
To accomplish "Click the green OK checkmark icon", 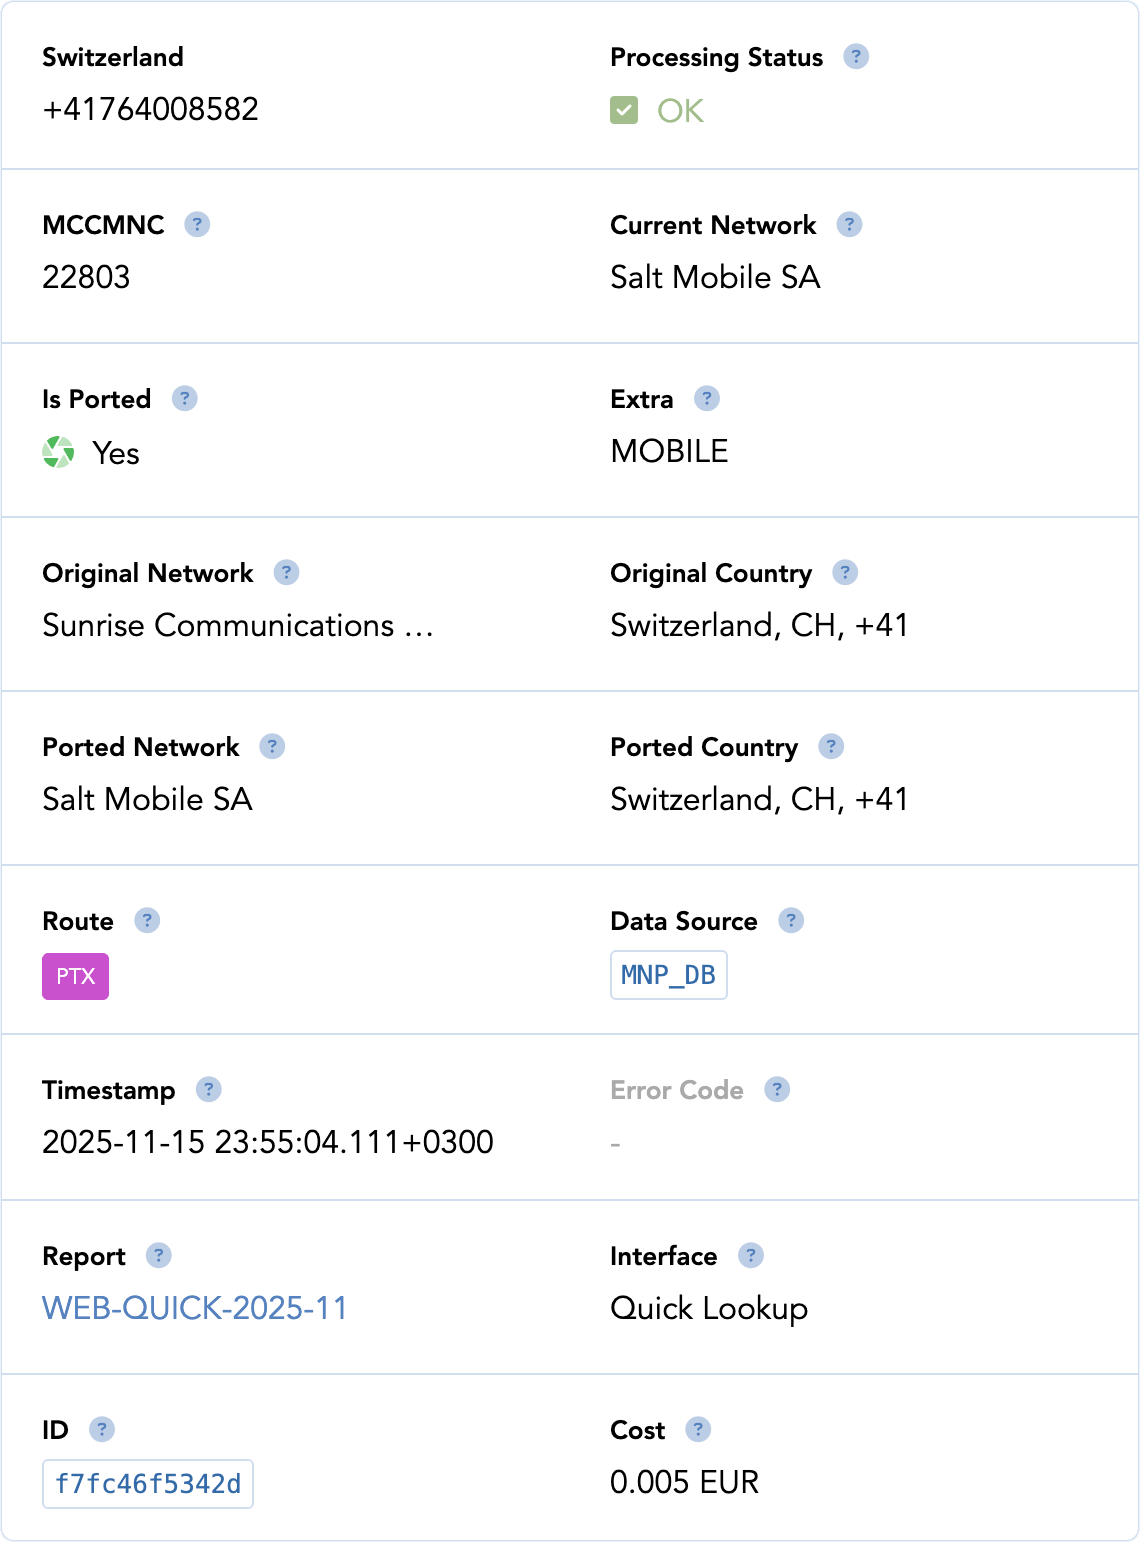I will click(x=624, y=110).
